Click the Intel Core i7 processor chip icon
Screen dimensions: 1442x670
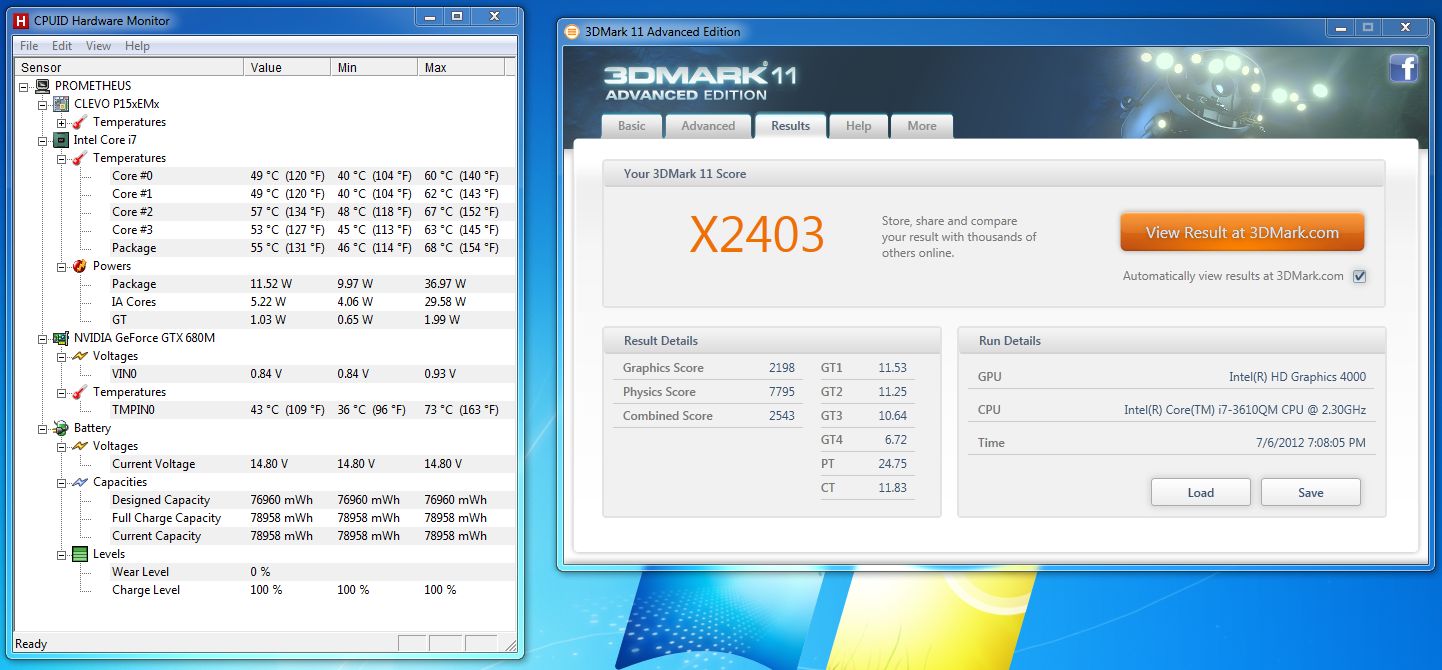coord(62,140)
